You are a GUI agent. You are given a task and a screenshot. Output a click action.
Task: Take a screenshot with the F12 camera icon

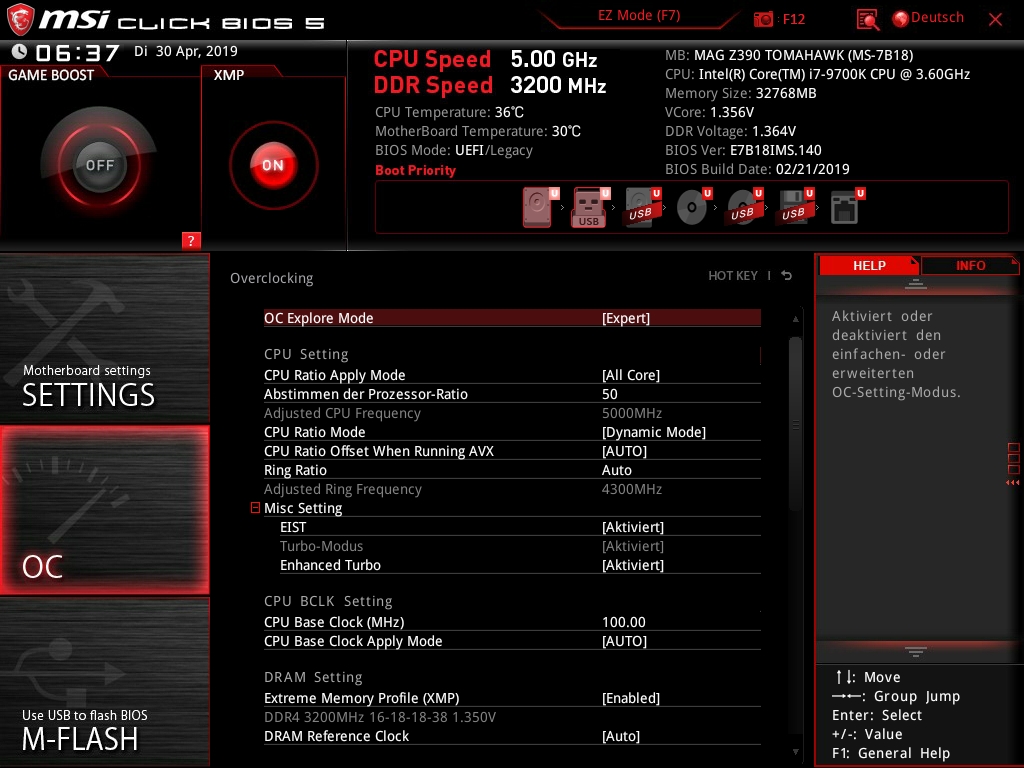point(763,19)
